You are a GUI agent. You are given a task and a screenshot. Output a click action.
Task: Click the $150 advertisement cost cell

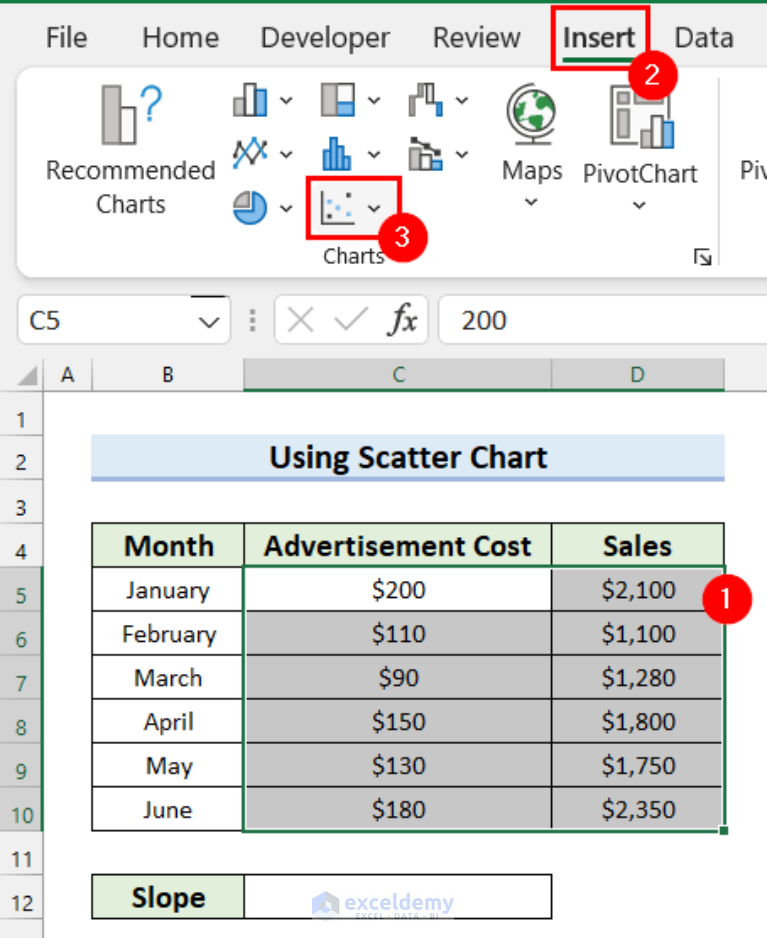(x=398, y=721)
